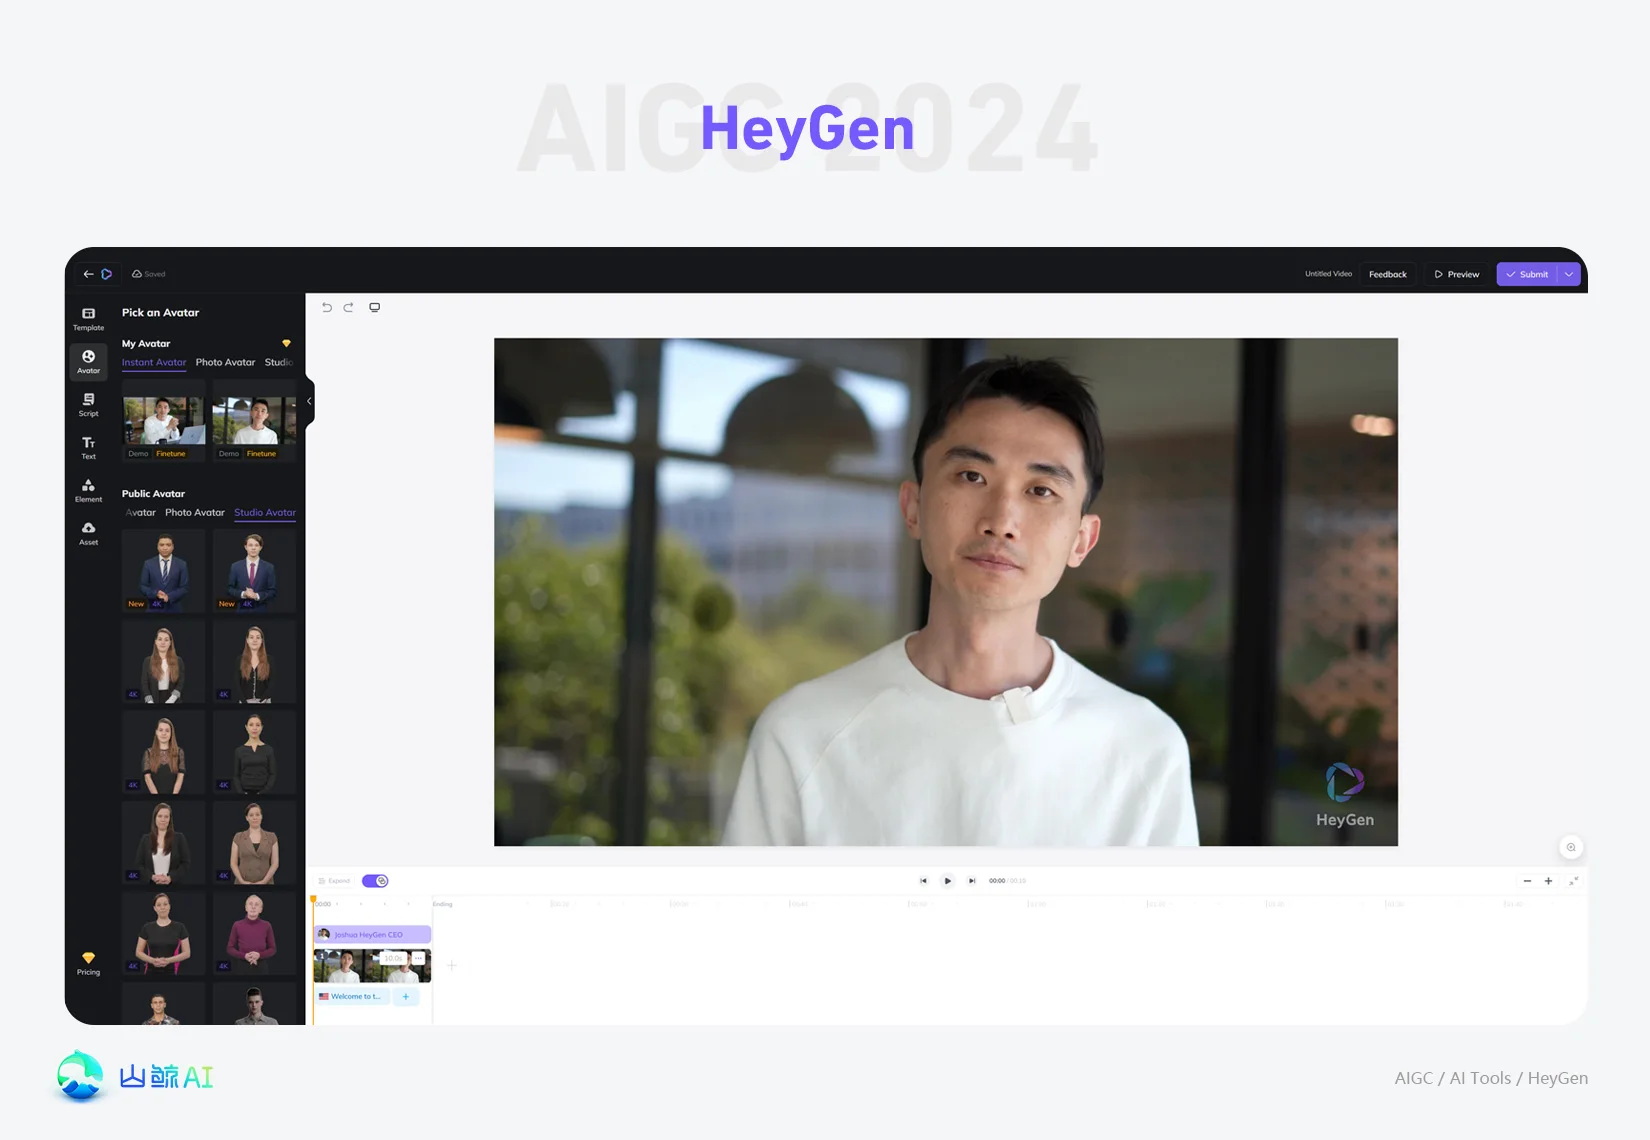Click the Ending marker on timeline ruler
This screenshot has width=1650, height=1140.
click(x=442, y=904)
